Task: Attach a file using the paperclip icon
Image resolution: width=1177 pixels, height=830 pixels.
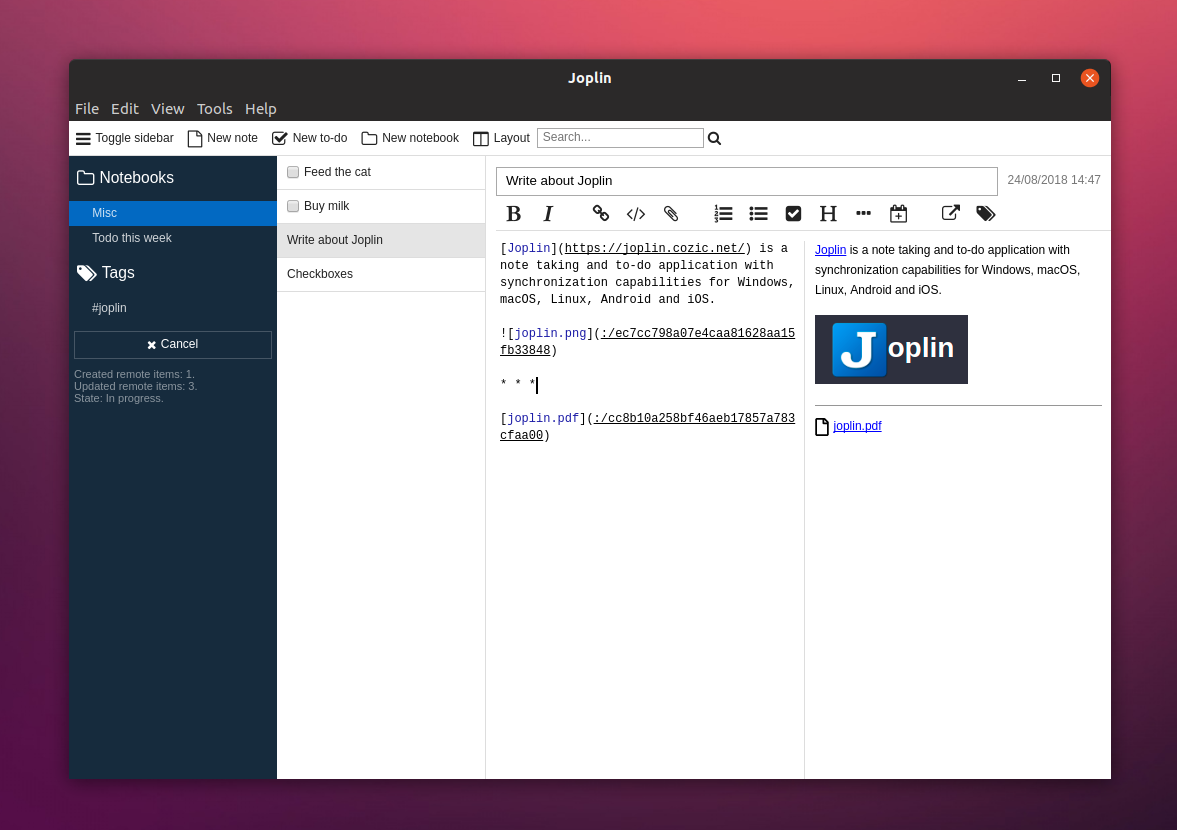Action: 670,213
